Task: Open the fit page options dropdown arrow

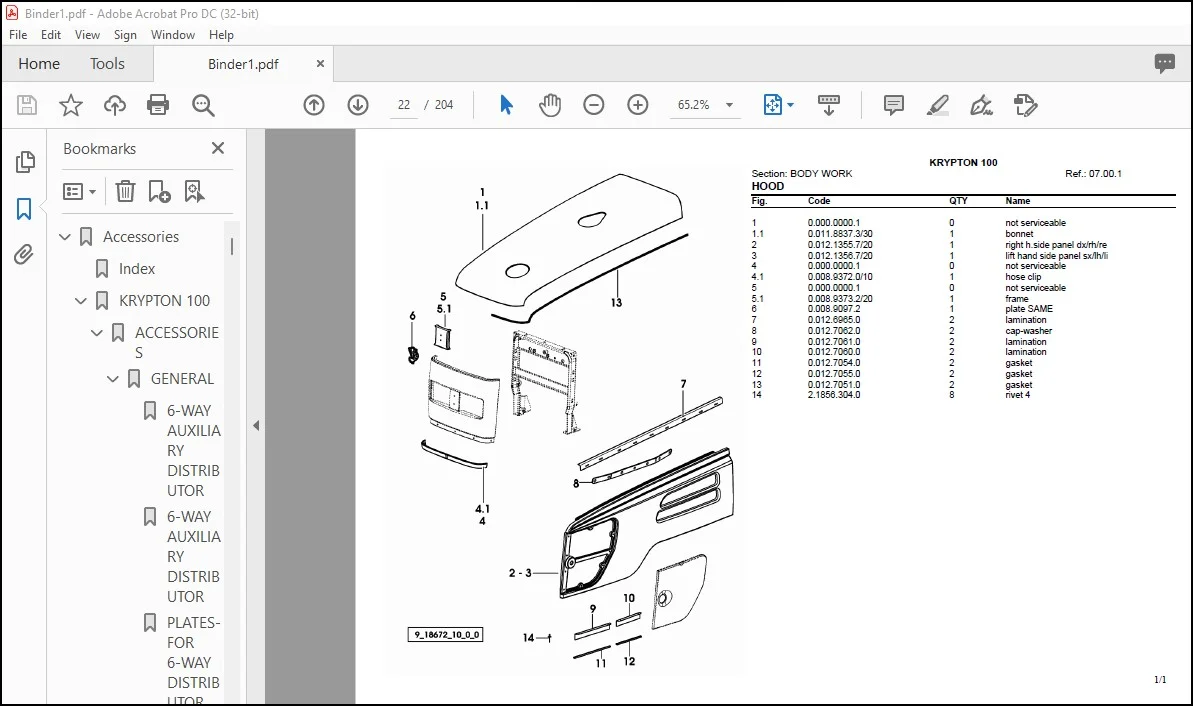Action: tap(790, 105)
